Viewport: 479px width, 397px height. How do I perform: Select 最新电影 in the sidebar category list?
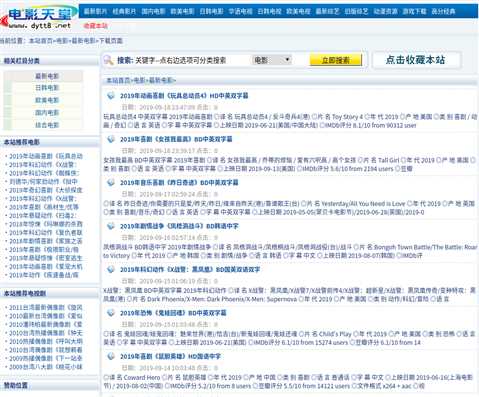click(x=47, y=76)
